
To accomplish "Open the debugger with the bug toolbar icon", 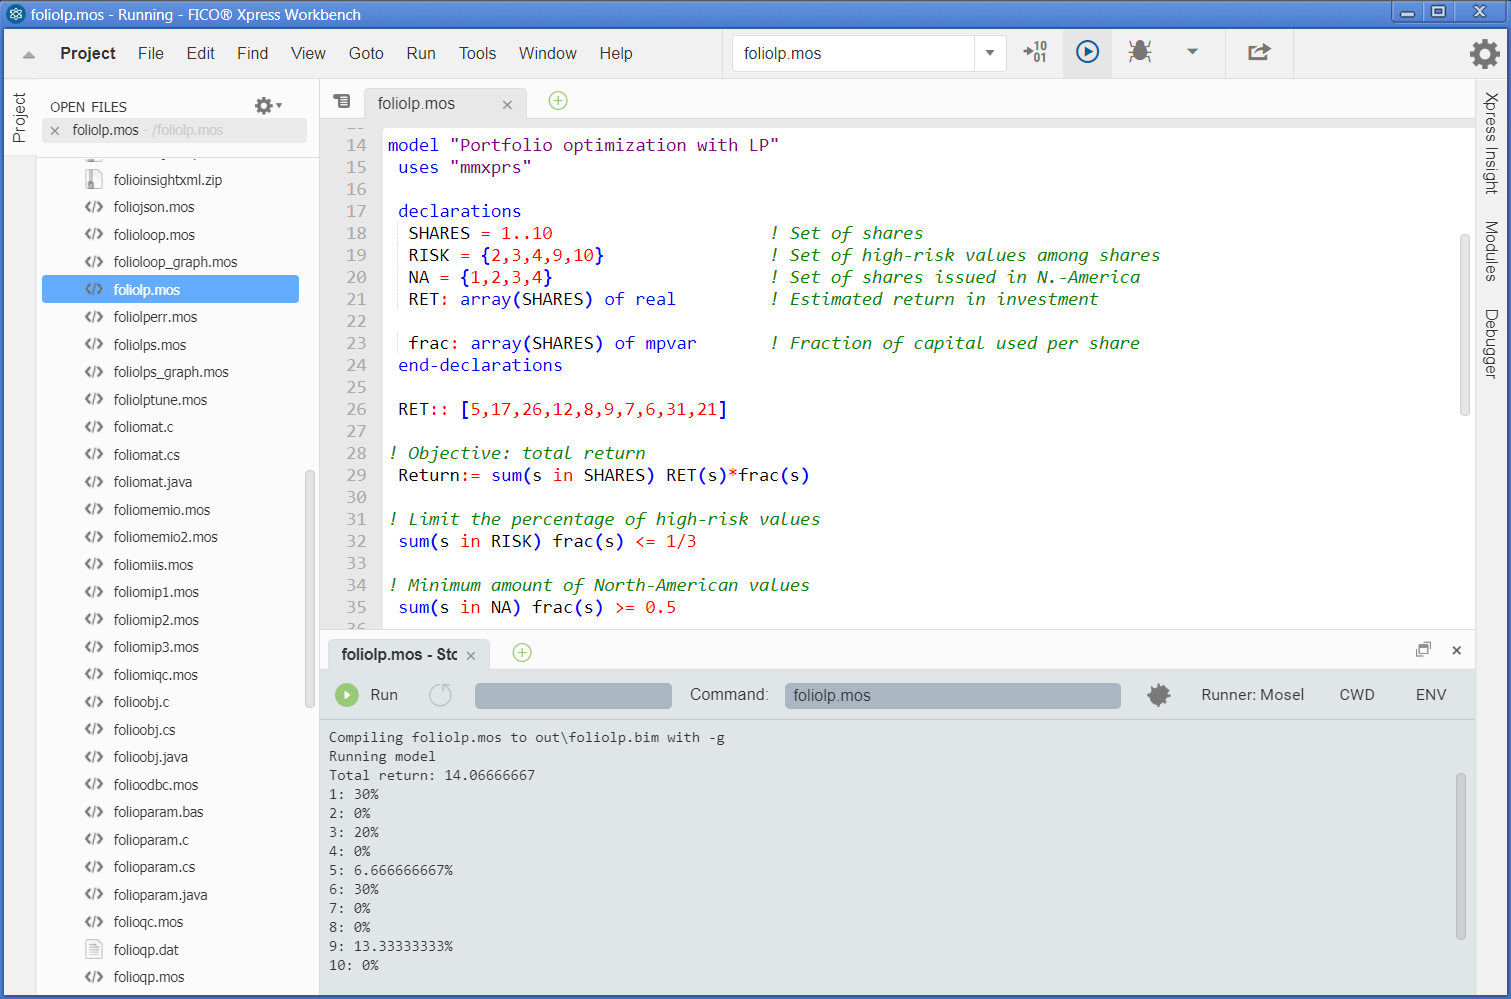I will point(1139,53).
